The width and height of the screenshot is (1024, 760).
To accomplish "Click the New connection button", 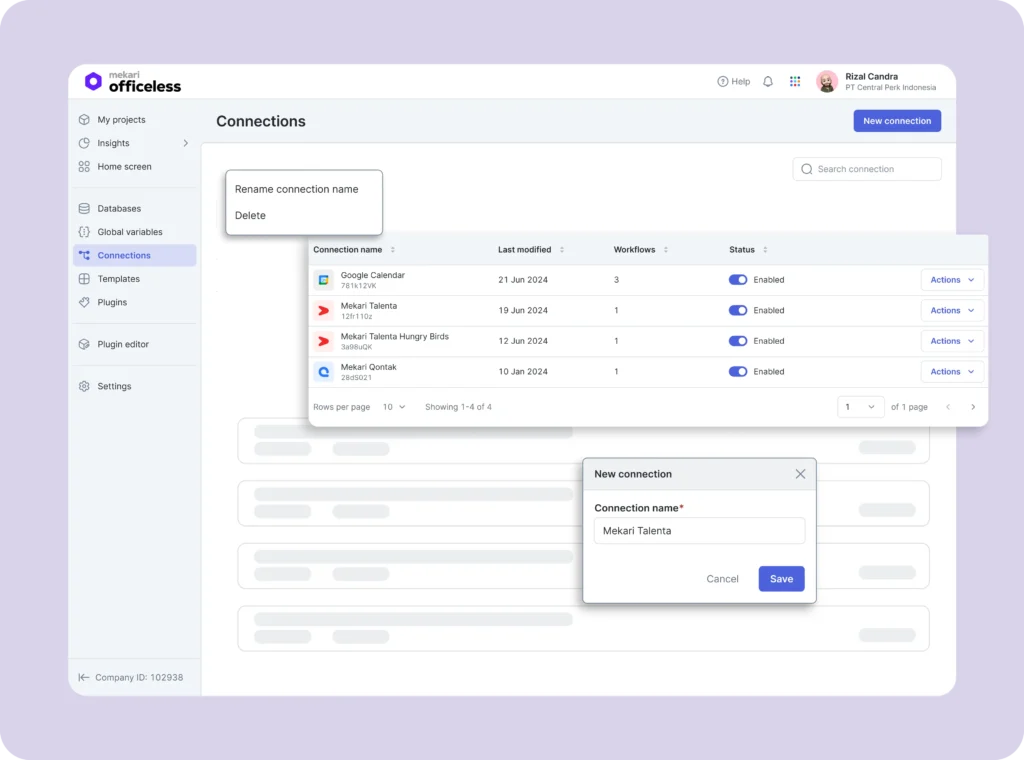I will pyautogui.click(x=897, y=121).
